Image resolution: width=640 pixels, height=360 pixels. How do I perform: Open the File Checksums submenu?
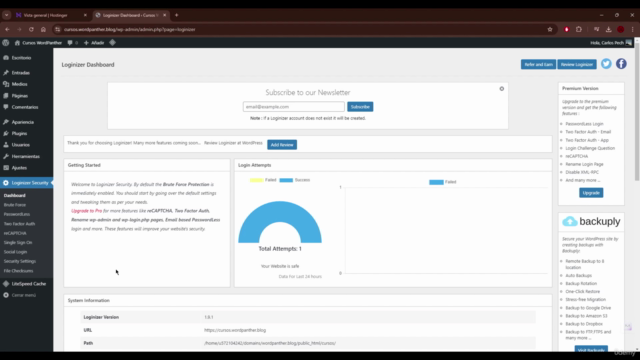tap(18, 271)
